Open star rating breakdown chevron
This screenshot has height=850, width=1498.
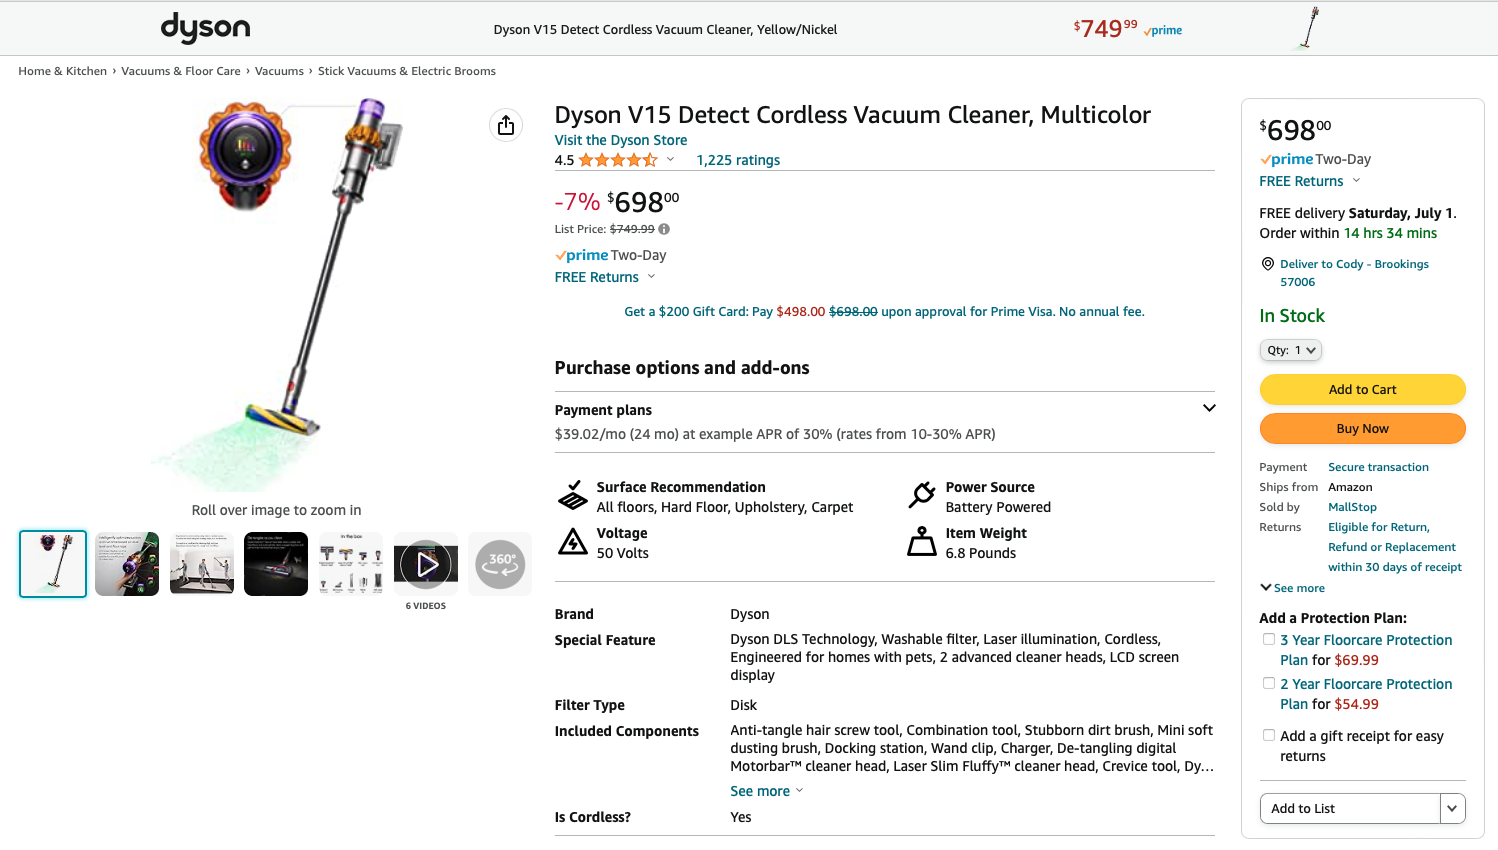[x=670, y=160]
